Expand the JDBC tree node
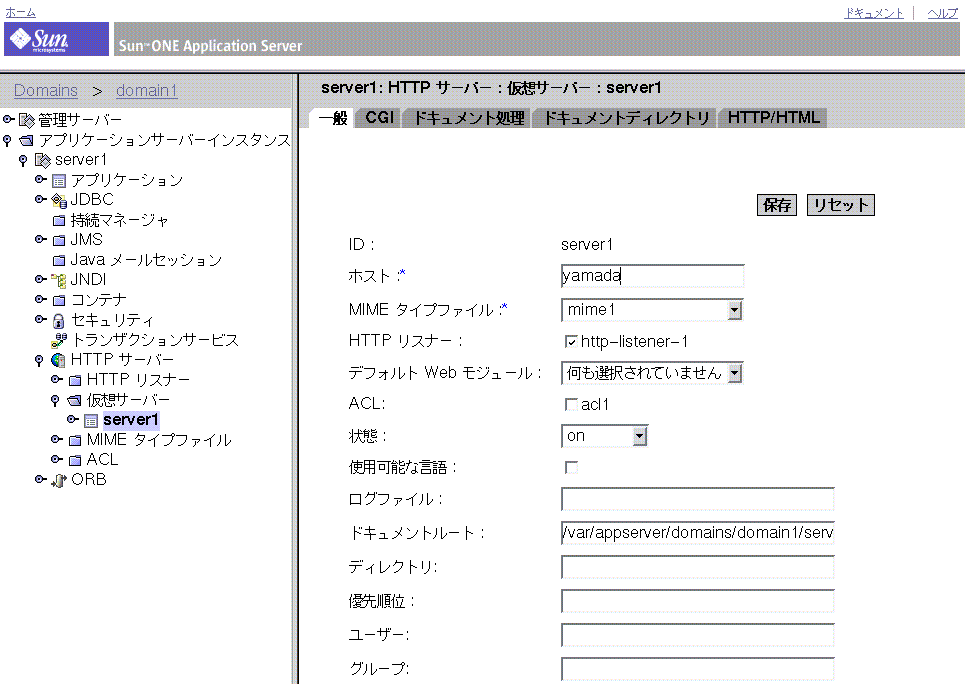The height and width of the screenshot is (684, 965). click(40, 199)
